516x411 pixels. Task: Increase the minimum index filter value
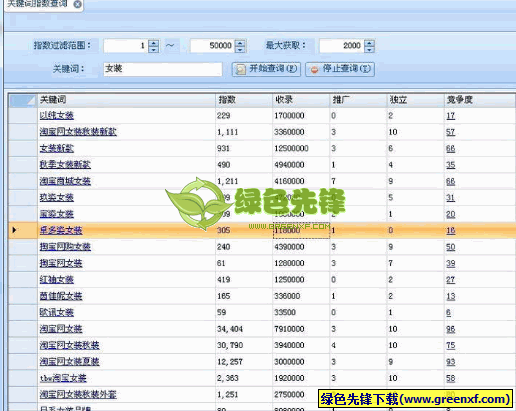coord(154,43)
